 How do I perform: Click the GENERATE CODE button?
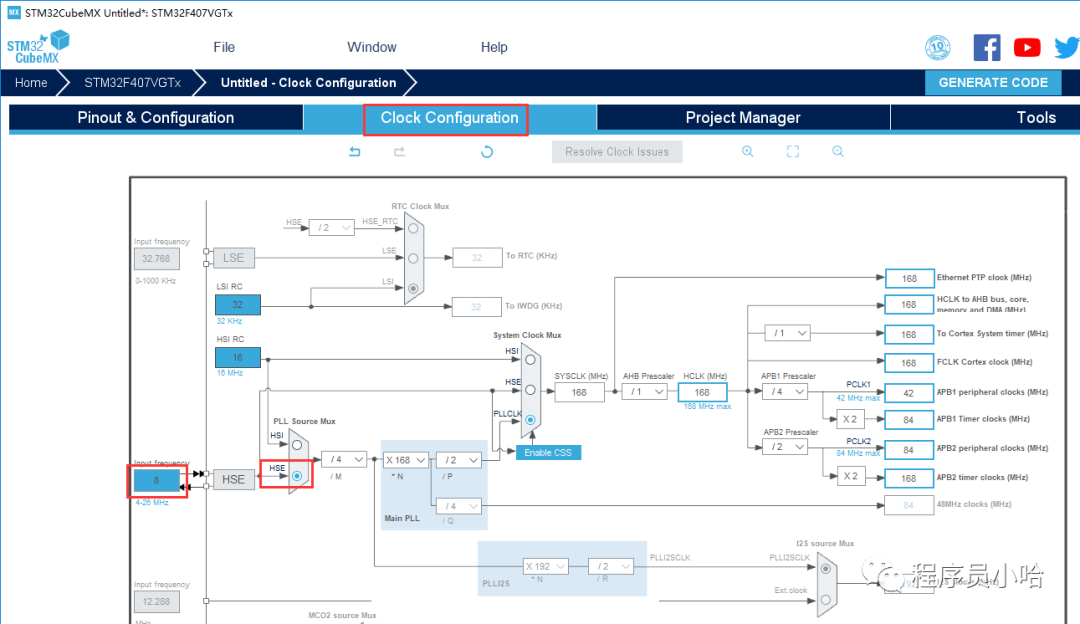click(992, 83)
